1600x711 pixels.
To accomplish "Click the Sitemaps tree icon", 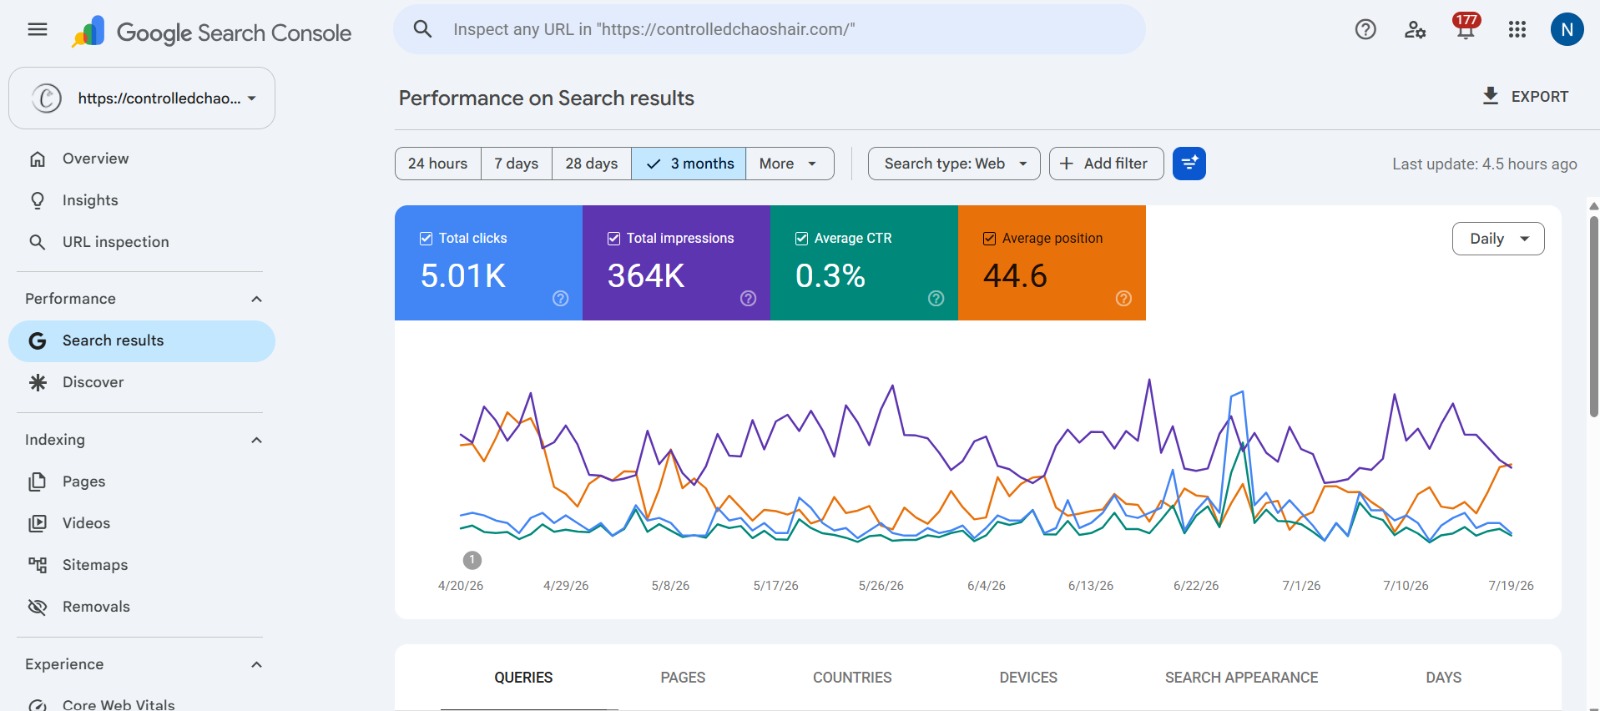I will coord(38,565).
